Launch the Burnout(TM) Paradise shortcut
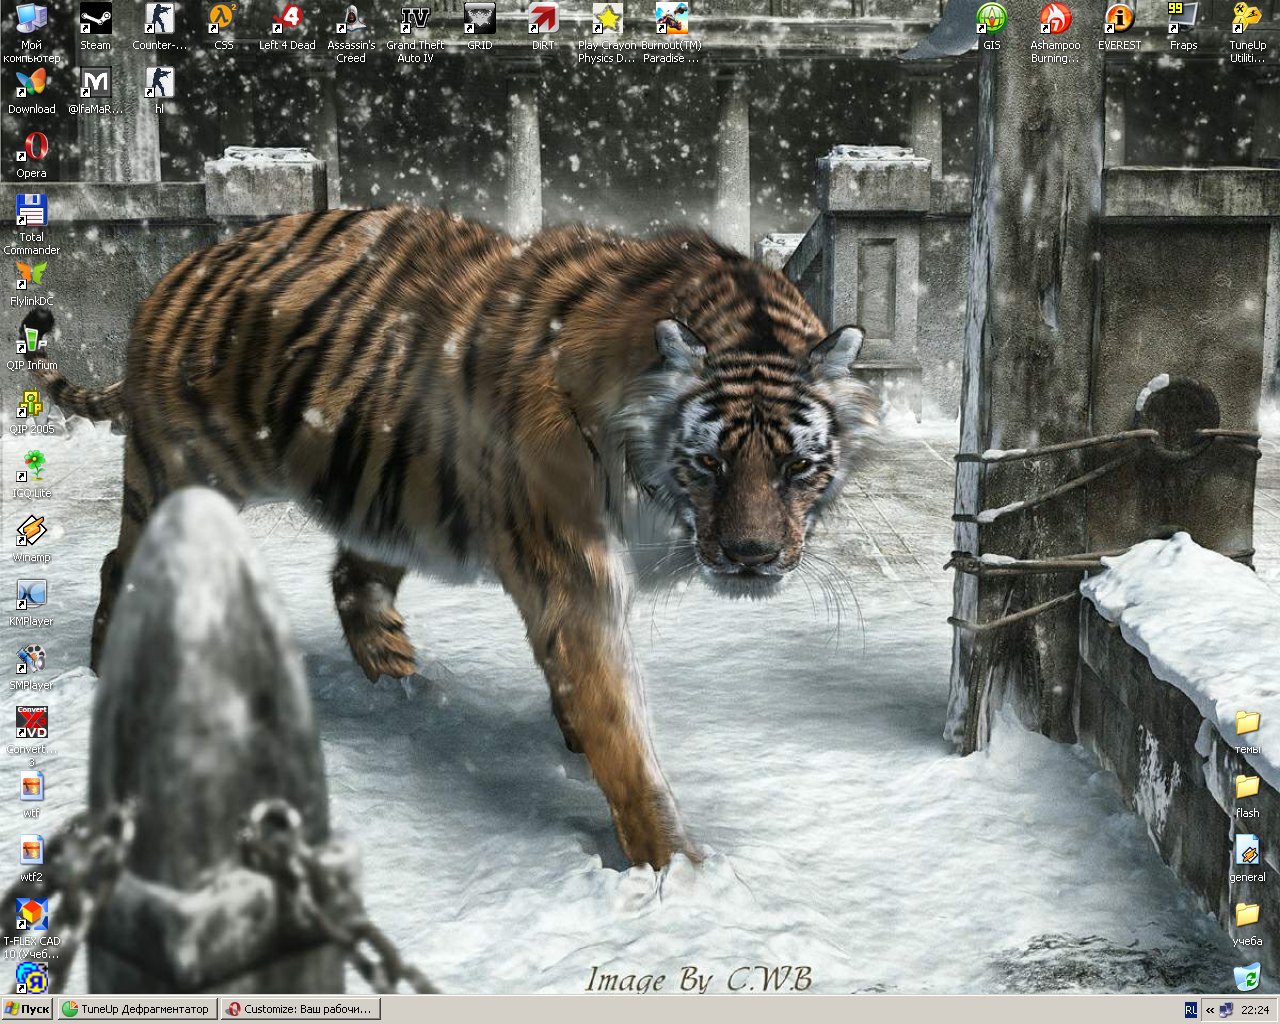Viewport: 1280px width, 1024px height. click(x=671, y=33)
